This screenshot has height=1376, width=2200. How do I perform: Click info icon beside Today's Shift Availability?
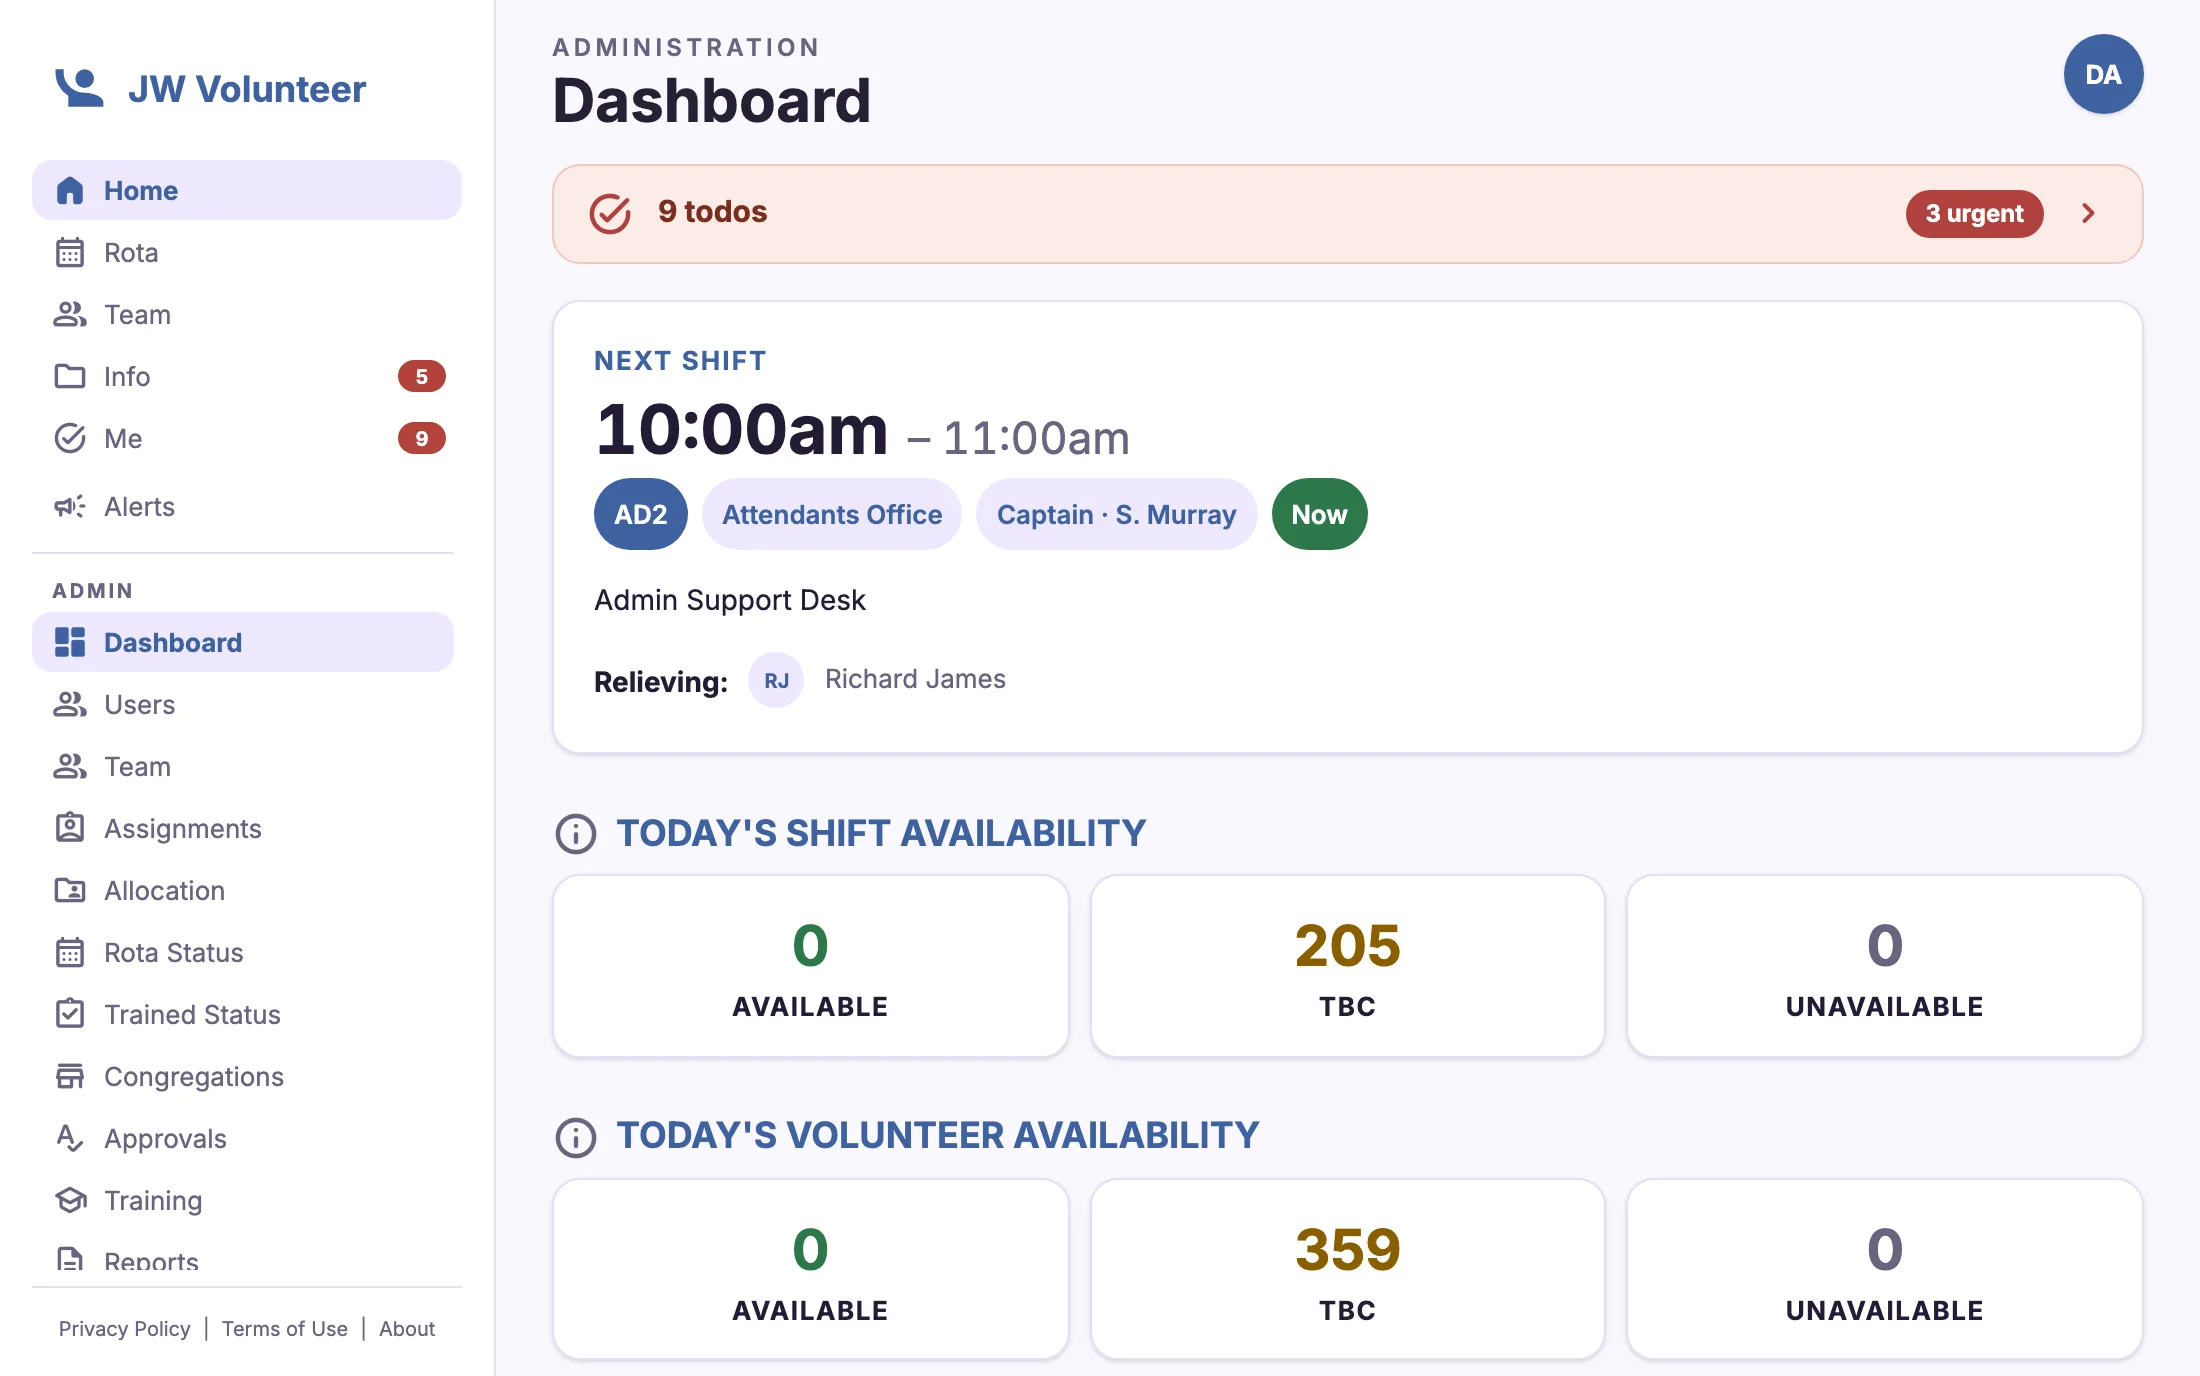tap(576, 834)
